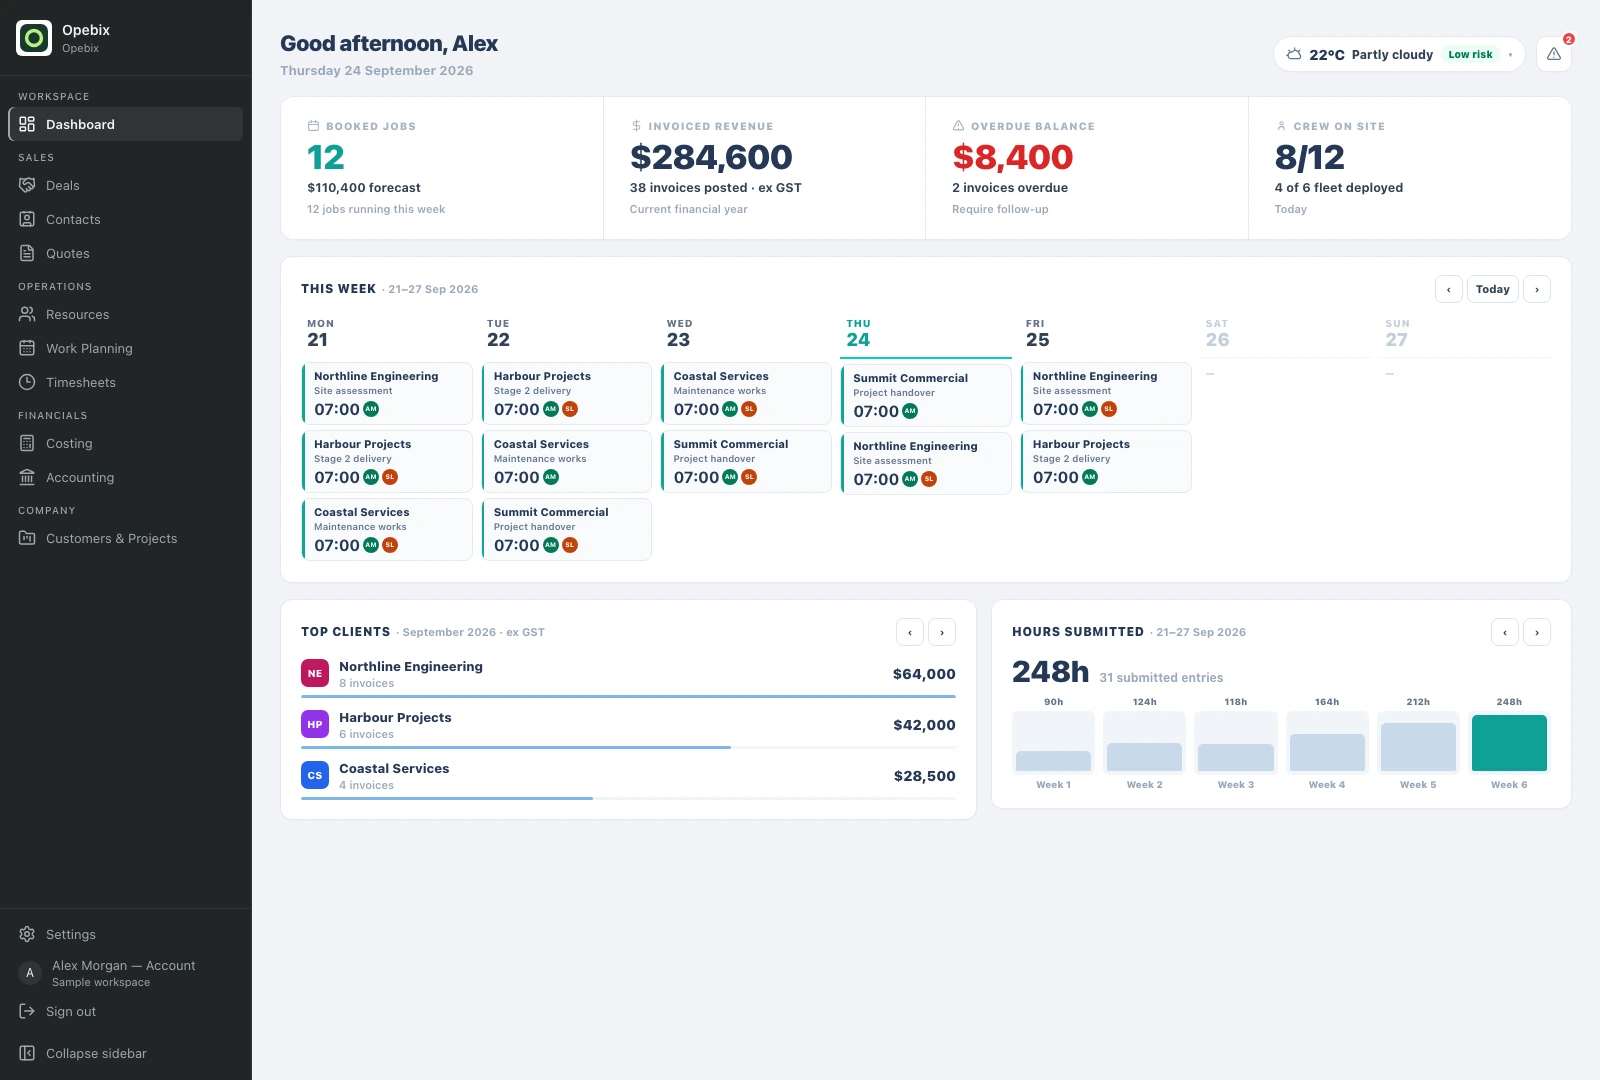
Task: Click the Opebix logo icon
Action: click(x=34, y=38)
